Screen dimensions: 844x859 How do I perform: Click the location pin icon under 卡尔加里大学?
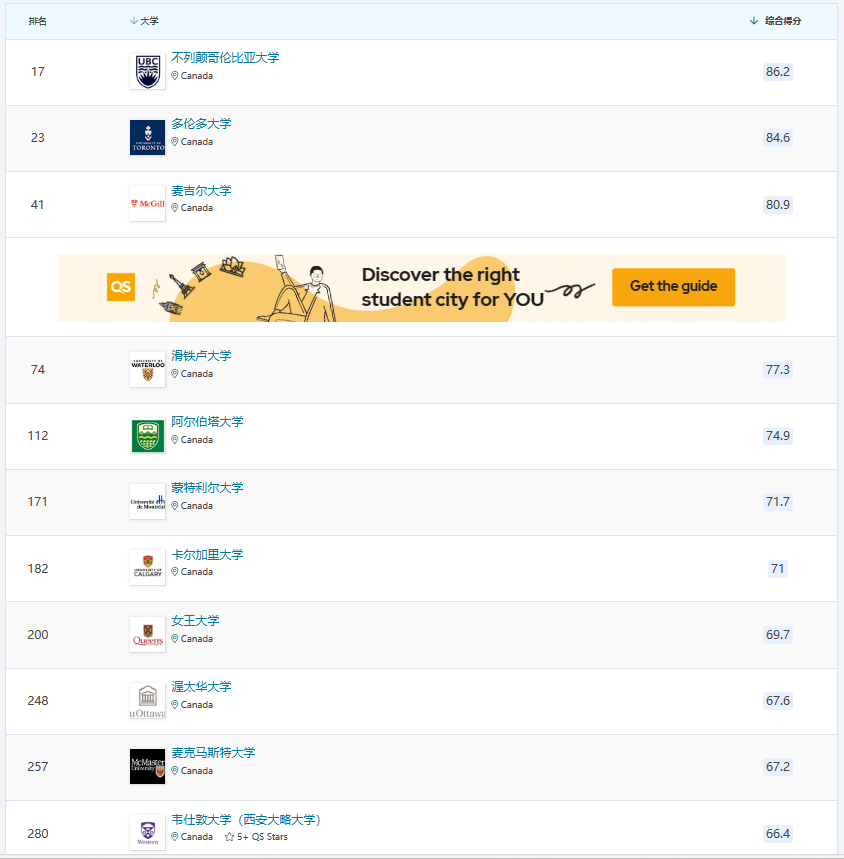pyautogui.click(x=175, y=572)
